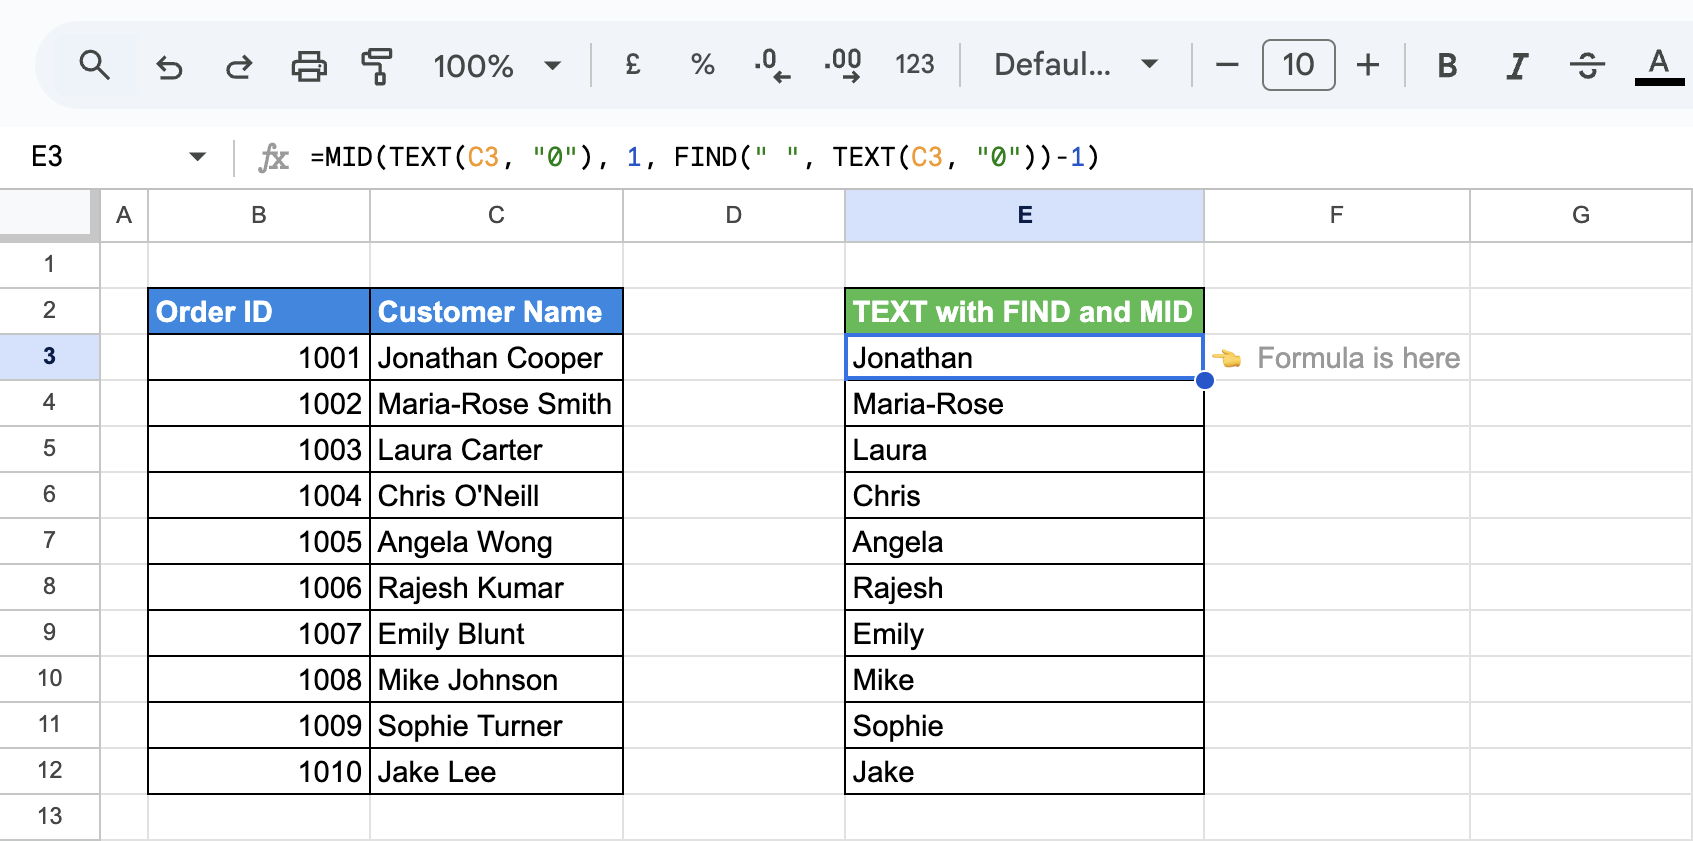The image size is (1693, 841).
Task: Click the TEXT with FIND and MID header
Action: 1025,311
